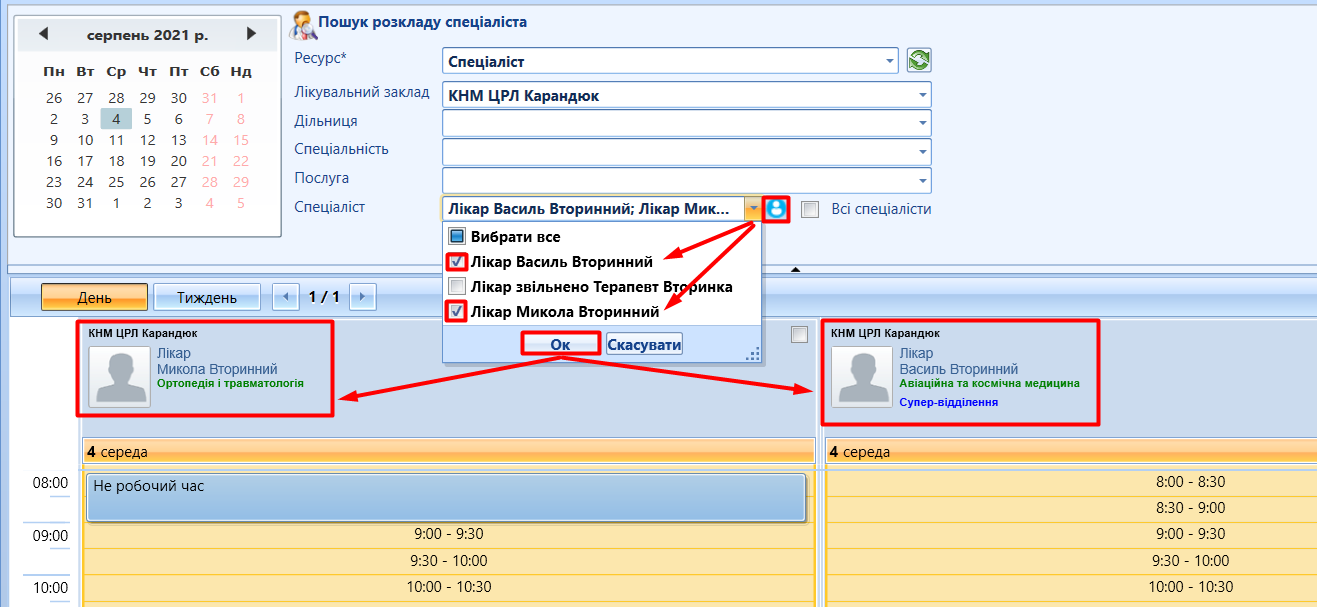
Task: Confirm selection with Ок button
Action: pos(560,344)
